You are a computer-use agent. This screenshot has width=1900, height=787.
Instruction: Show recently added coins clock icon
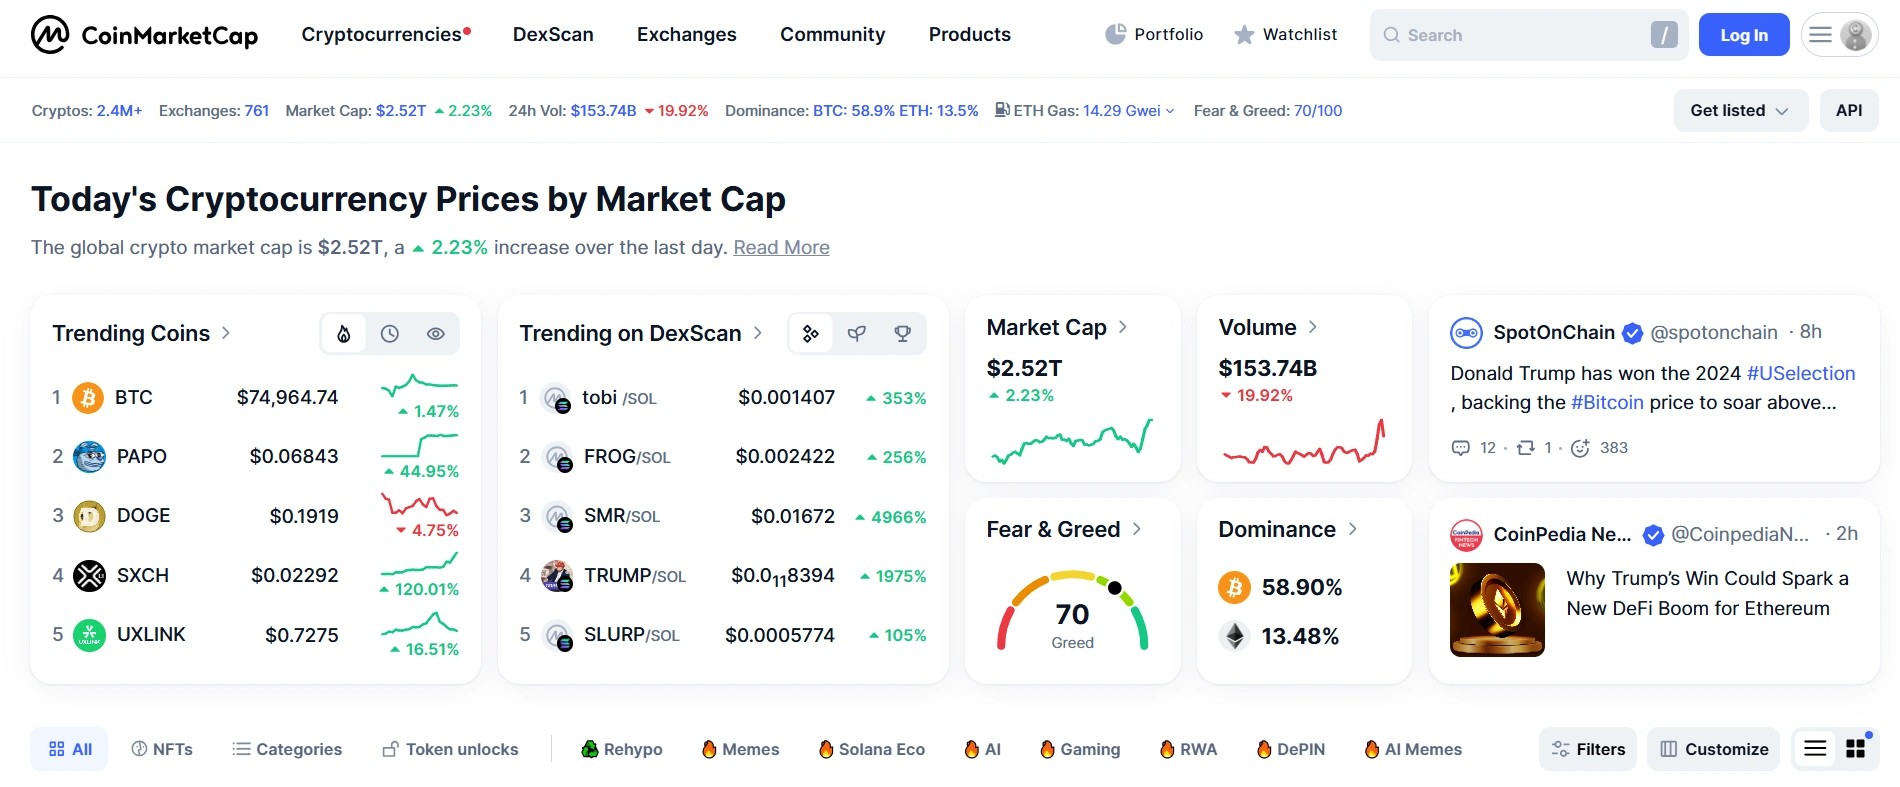pos(390,334)
